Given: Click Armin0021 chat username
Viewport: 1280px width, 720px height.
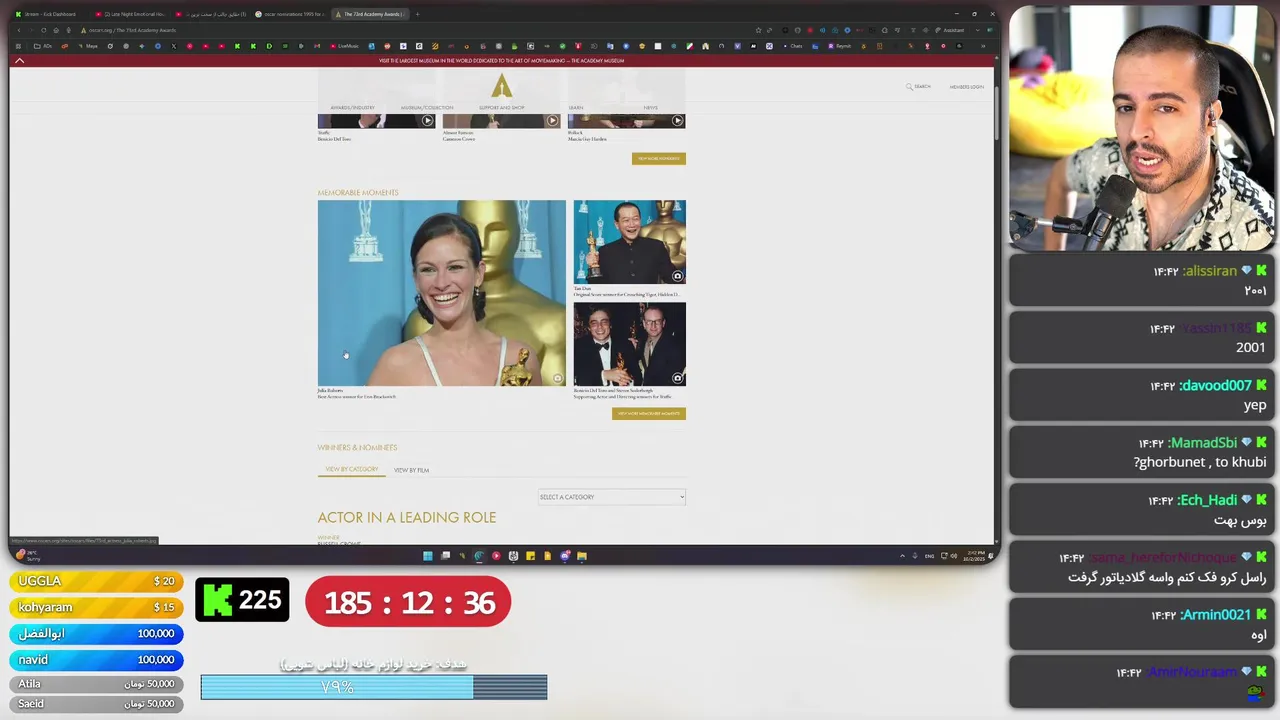Looking at the screenshot, I should point(1215,615).
